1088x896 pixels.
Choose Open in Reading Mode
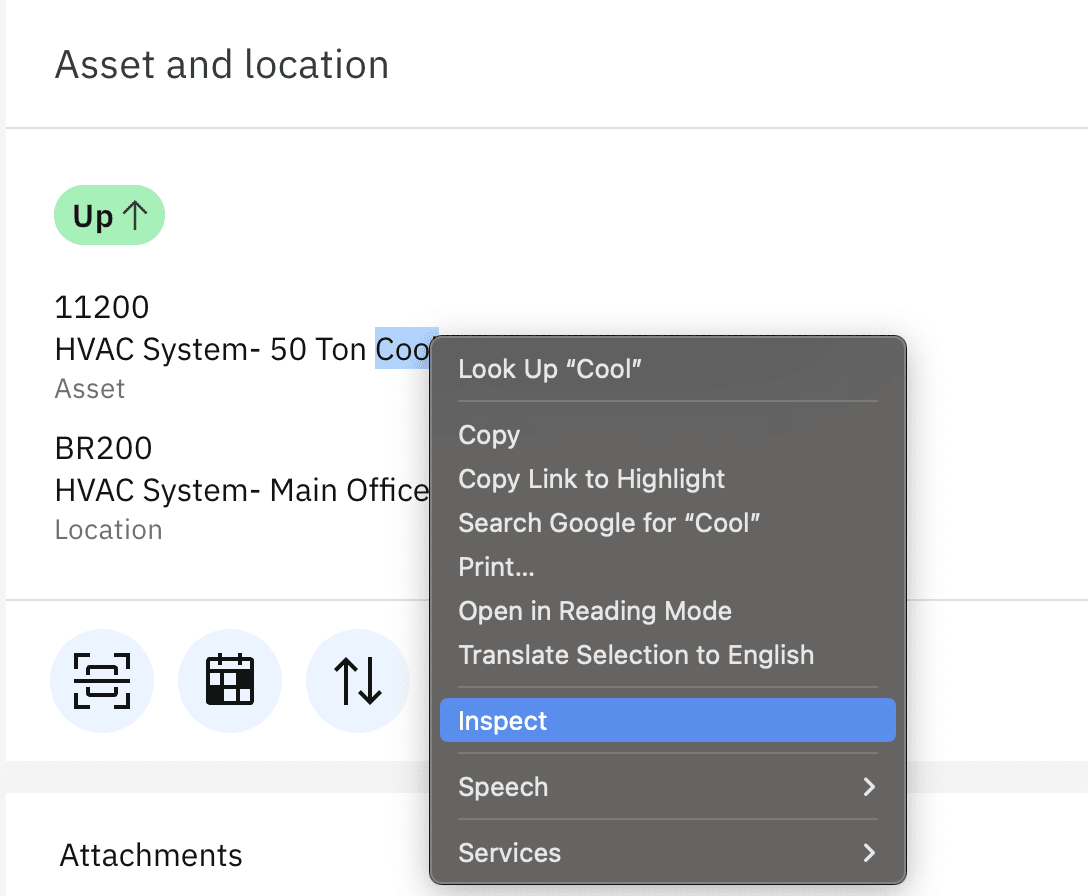tap(594, 611)
